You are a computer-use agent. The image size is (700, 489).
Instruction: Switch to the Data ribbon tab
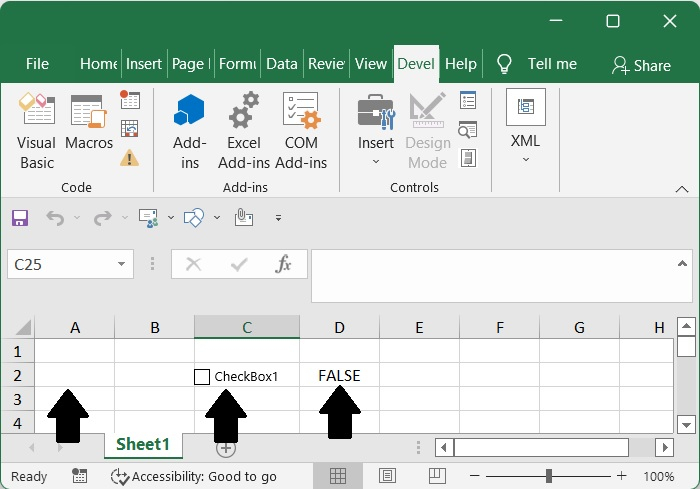tap(282, 64)
